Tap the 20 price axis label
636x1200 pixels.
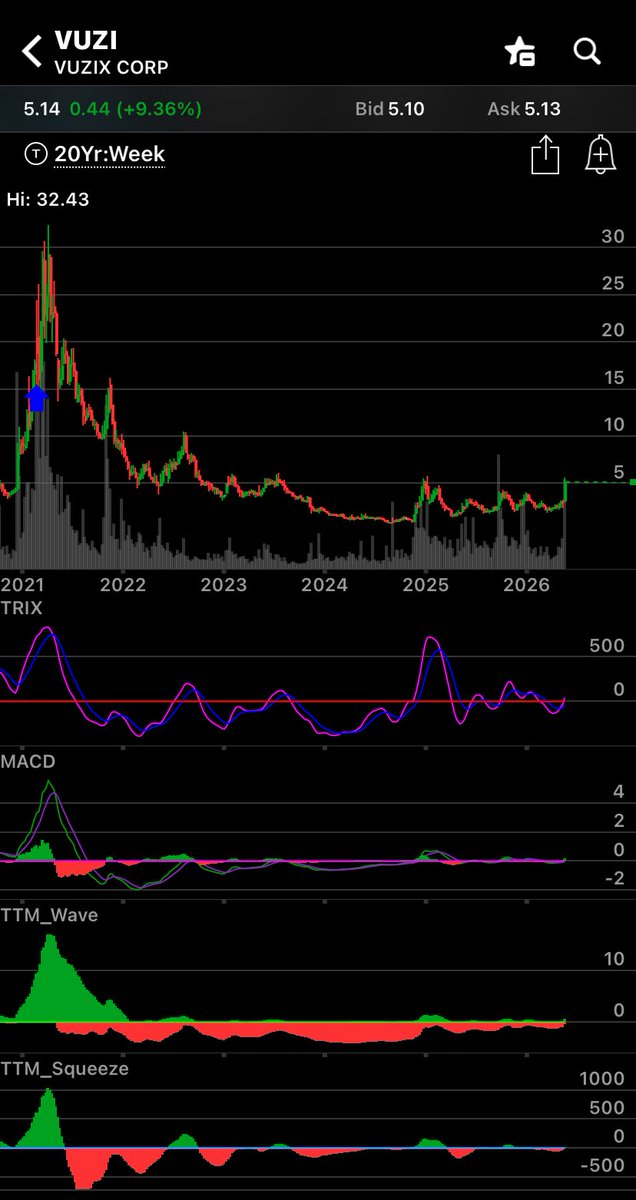click(613, 331)
